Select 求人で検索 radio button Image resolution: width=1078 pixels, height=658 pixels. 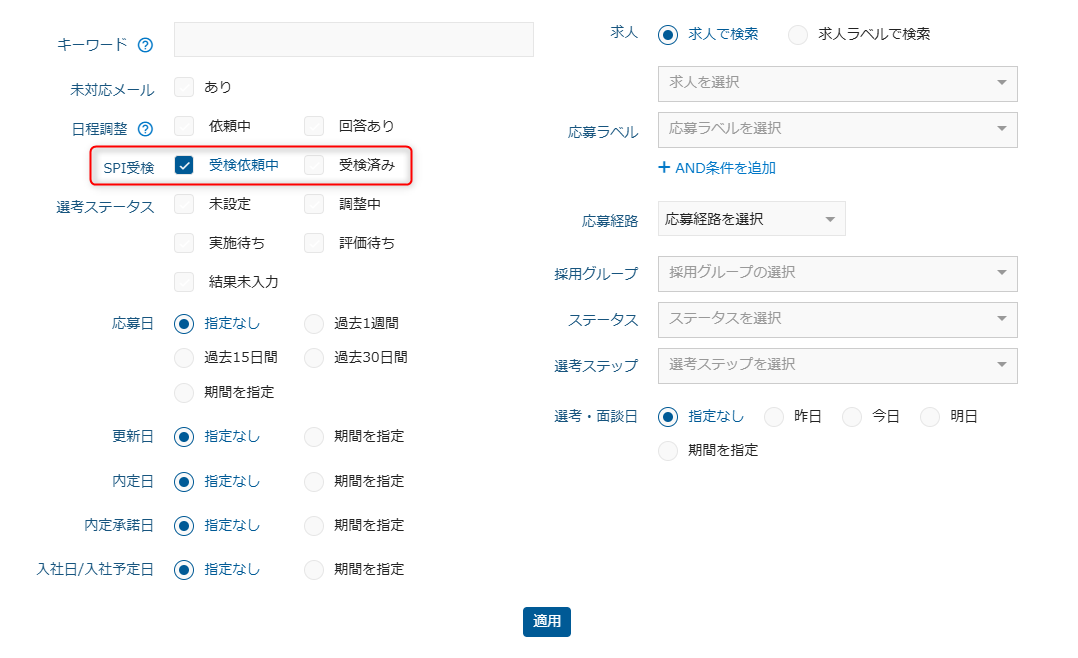pos(668,34)
